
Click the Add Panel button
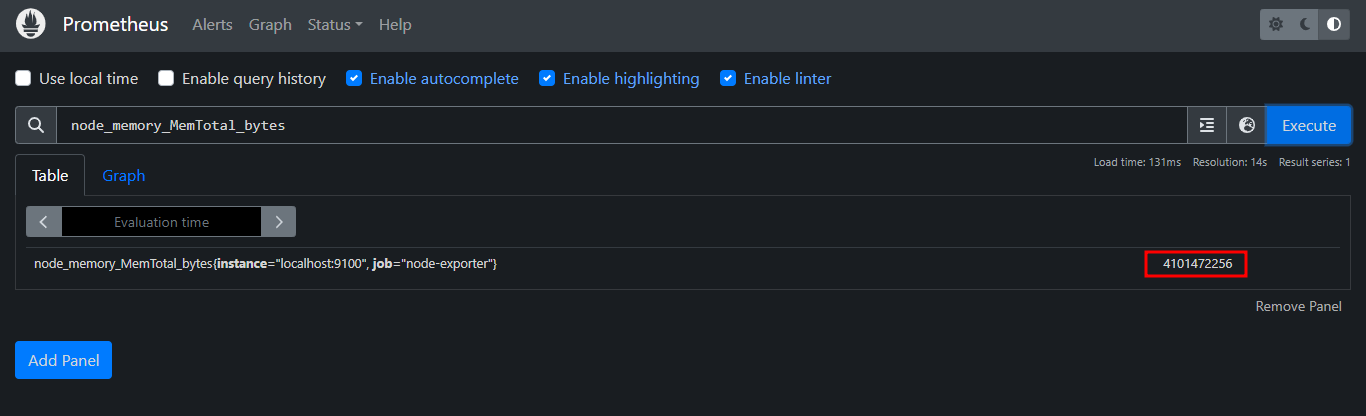click(63, 360)
